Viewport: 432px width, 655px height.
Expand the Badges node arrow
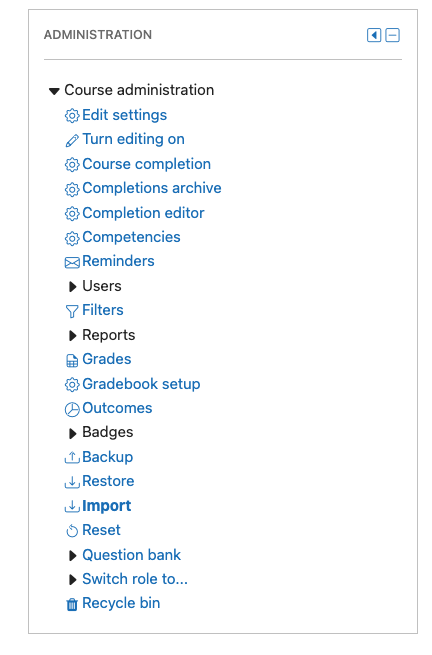(x=72, y=434)
